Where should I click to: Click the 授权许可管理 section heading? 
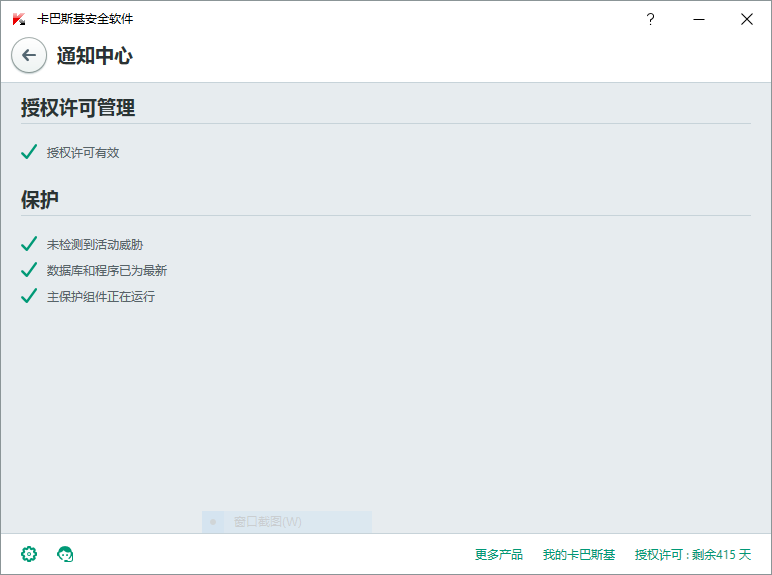[x=78, y=108]
